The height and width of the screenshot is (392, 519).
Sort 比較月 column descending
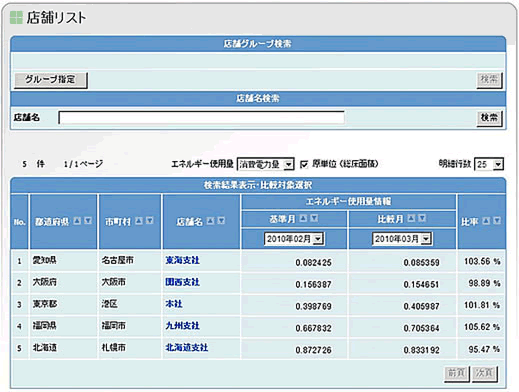422,218
